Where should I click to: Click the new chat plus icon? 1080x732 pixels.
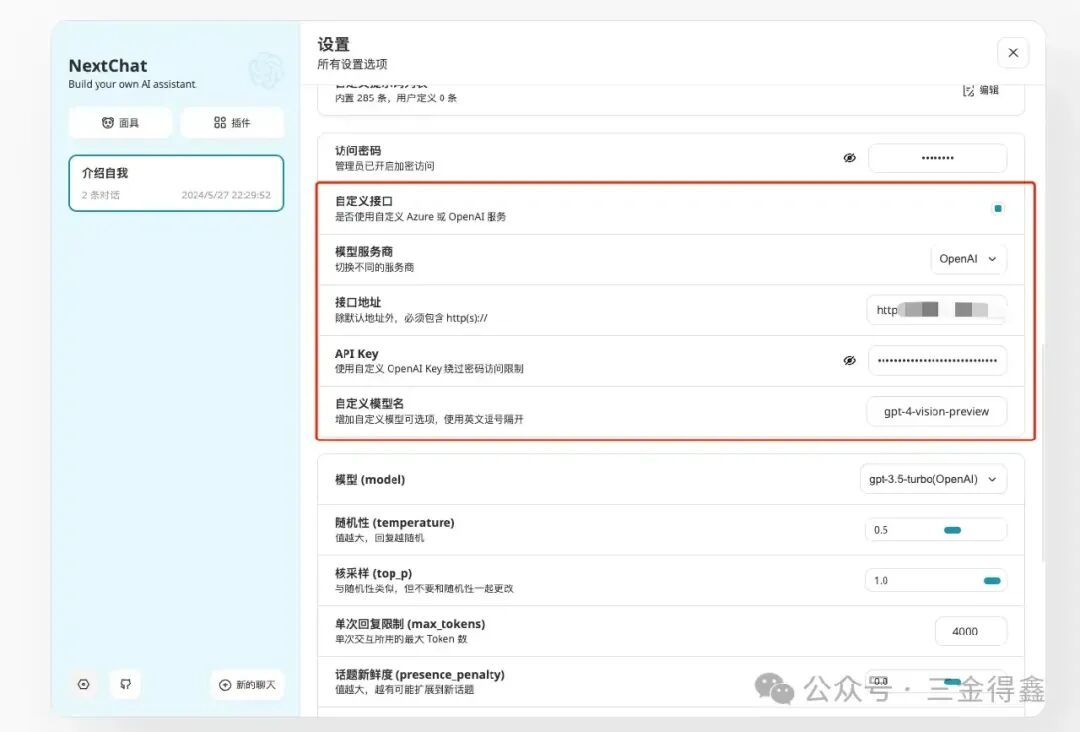tap(225, 685)
